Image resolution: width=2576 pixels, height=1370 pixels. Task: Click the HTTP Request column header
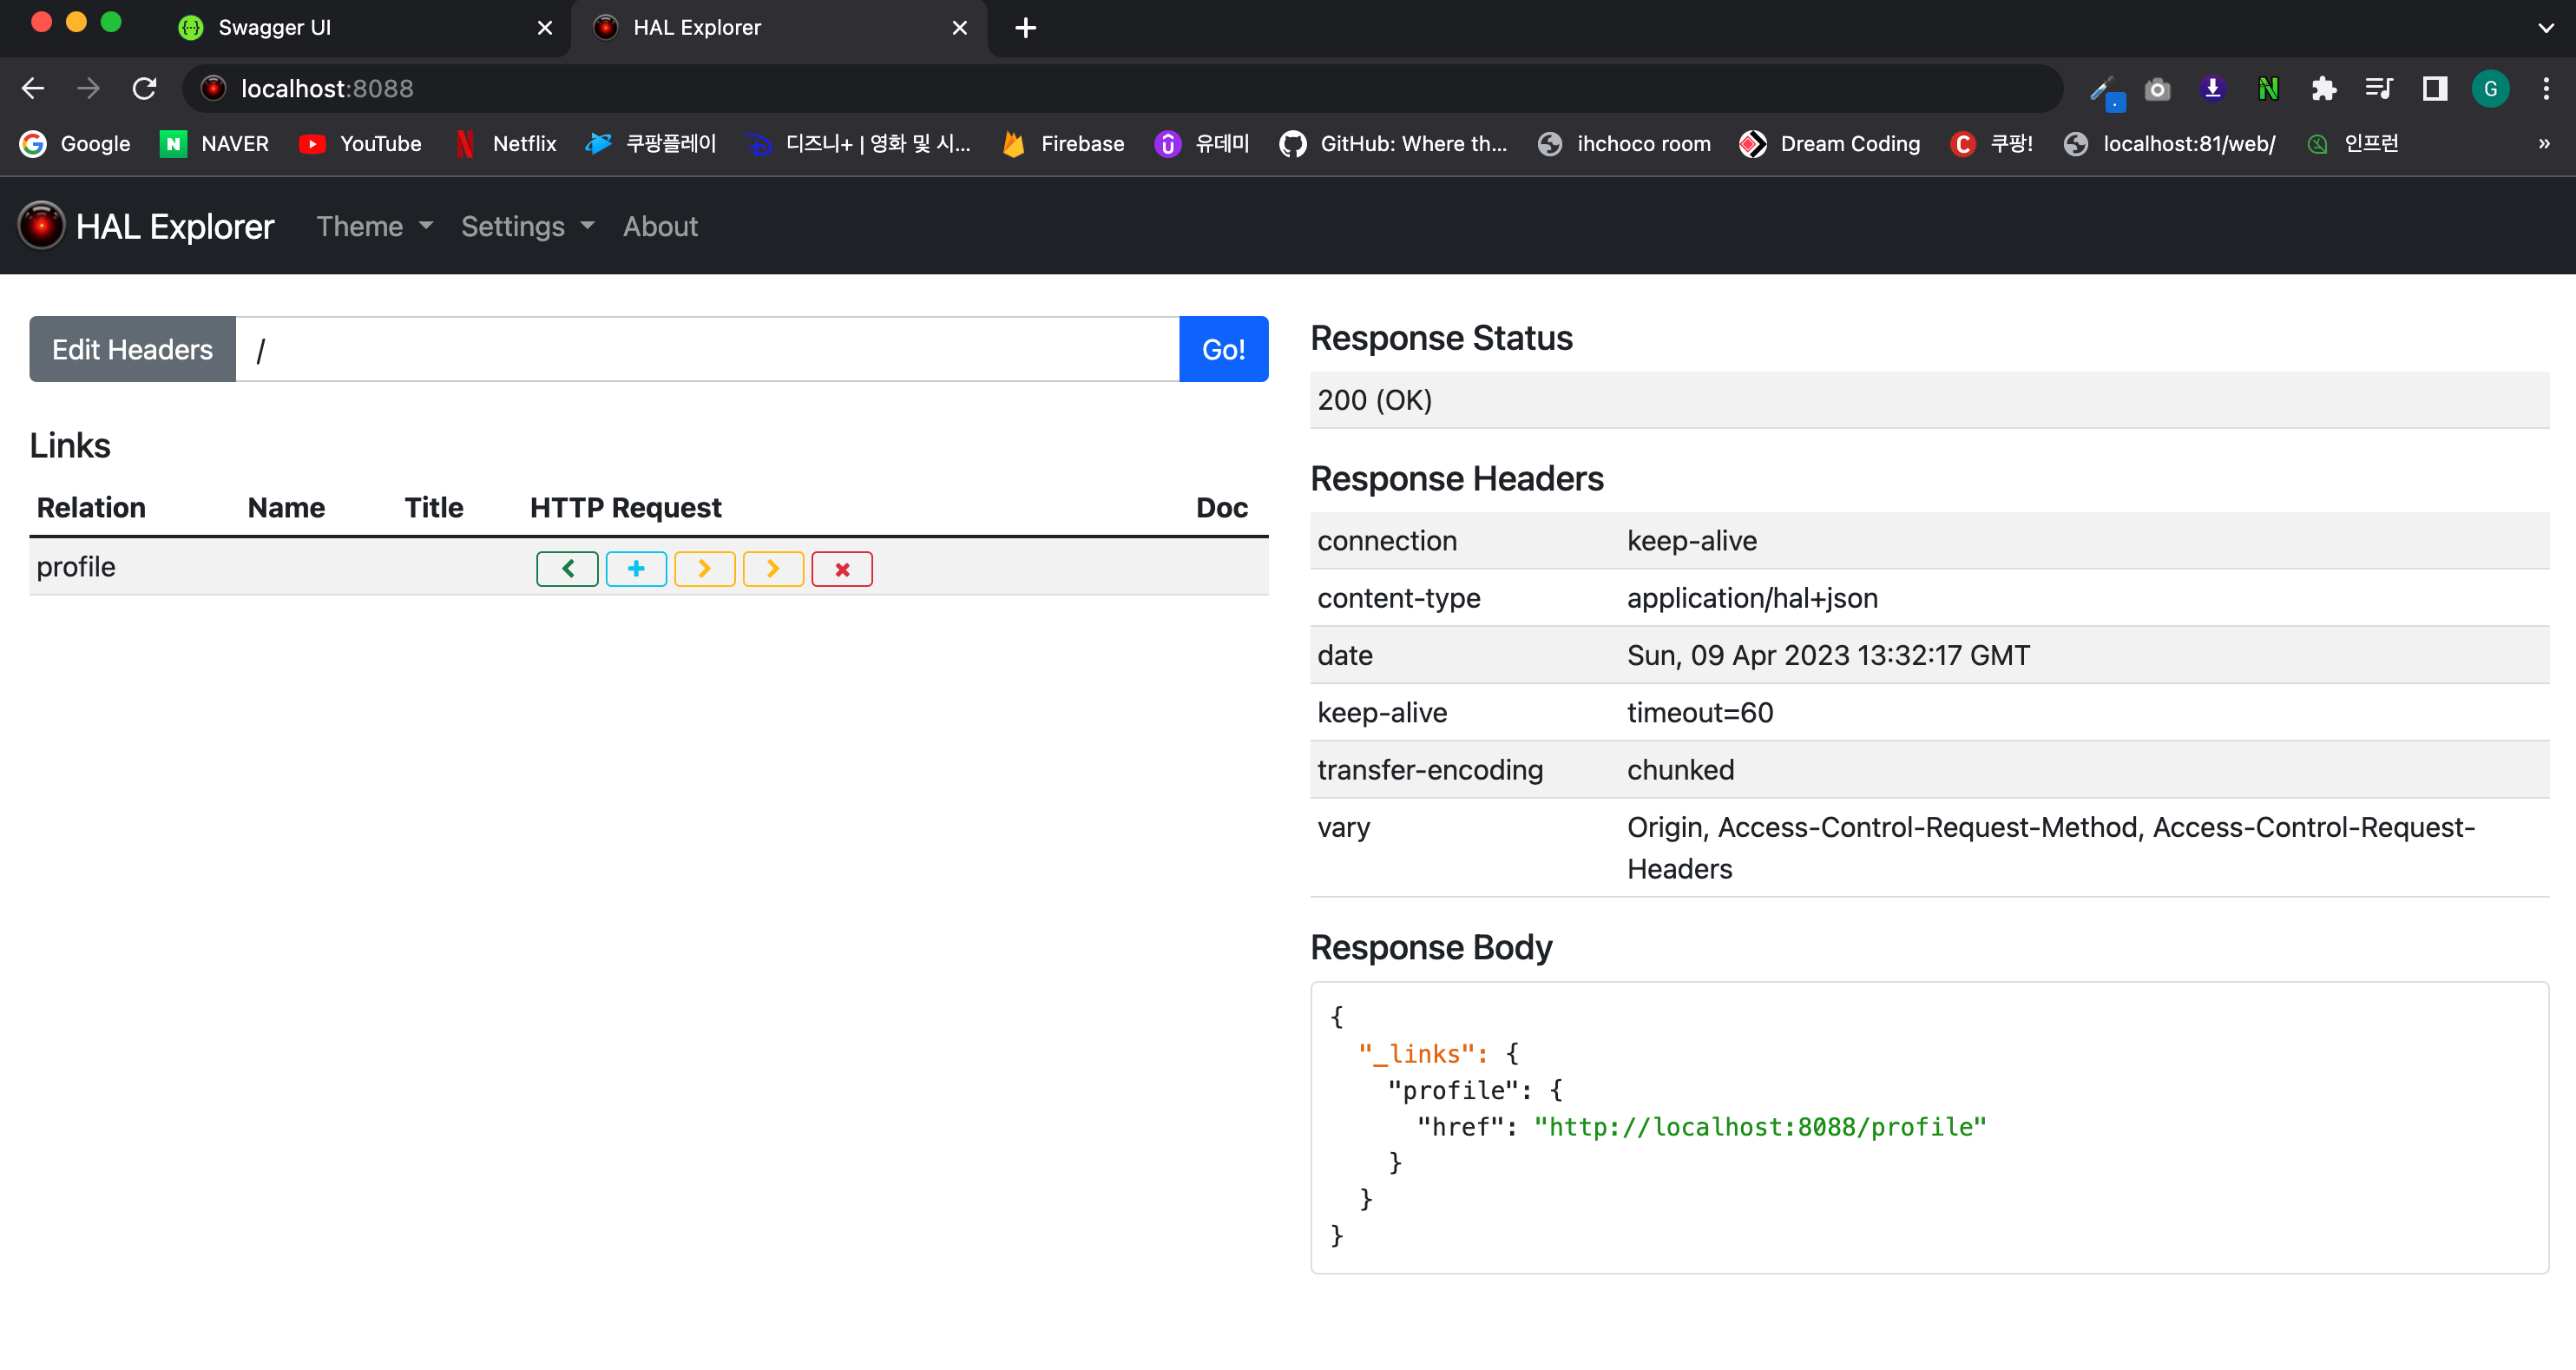coord(625,508)
